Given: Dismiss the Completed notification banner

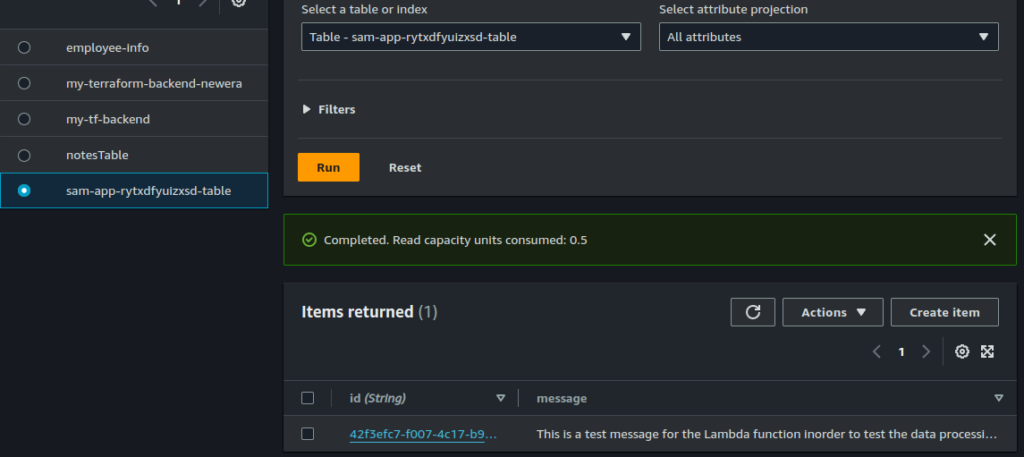Looking at the screenshot, I should click(989, 240).
